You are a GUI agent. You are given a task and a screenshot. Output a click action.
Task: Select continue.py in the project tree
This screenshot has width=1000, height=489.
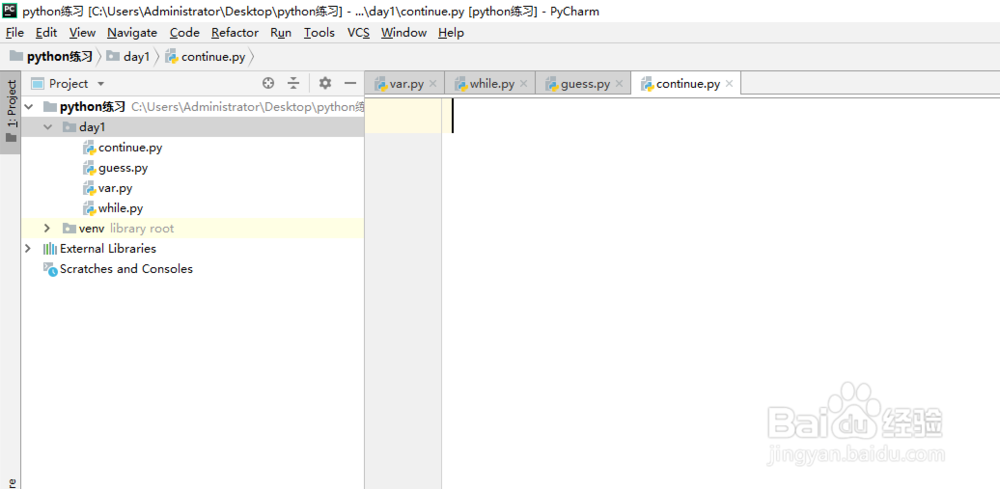click(x=193, y=147)
